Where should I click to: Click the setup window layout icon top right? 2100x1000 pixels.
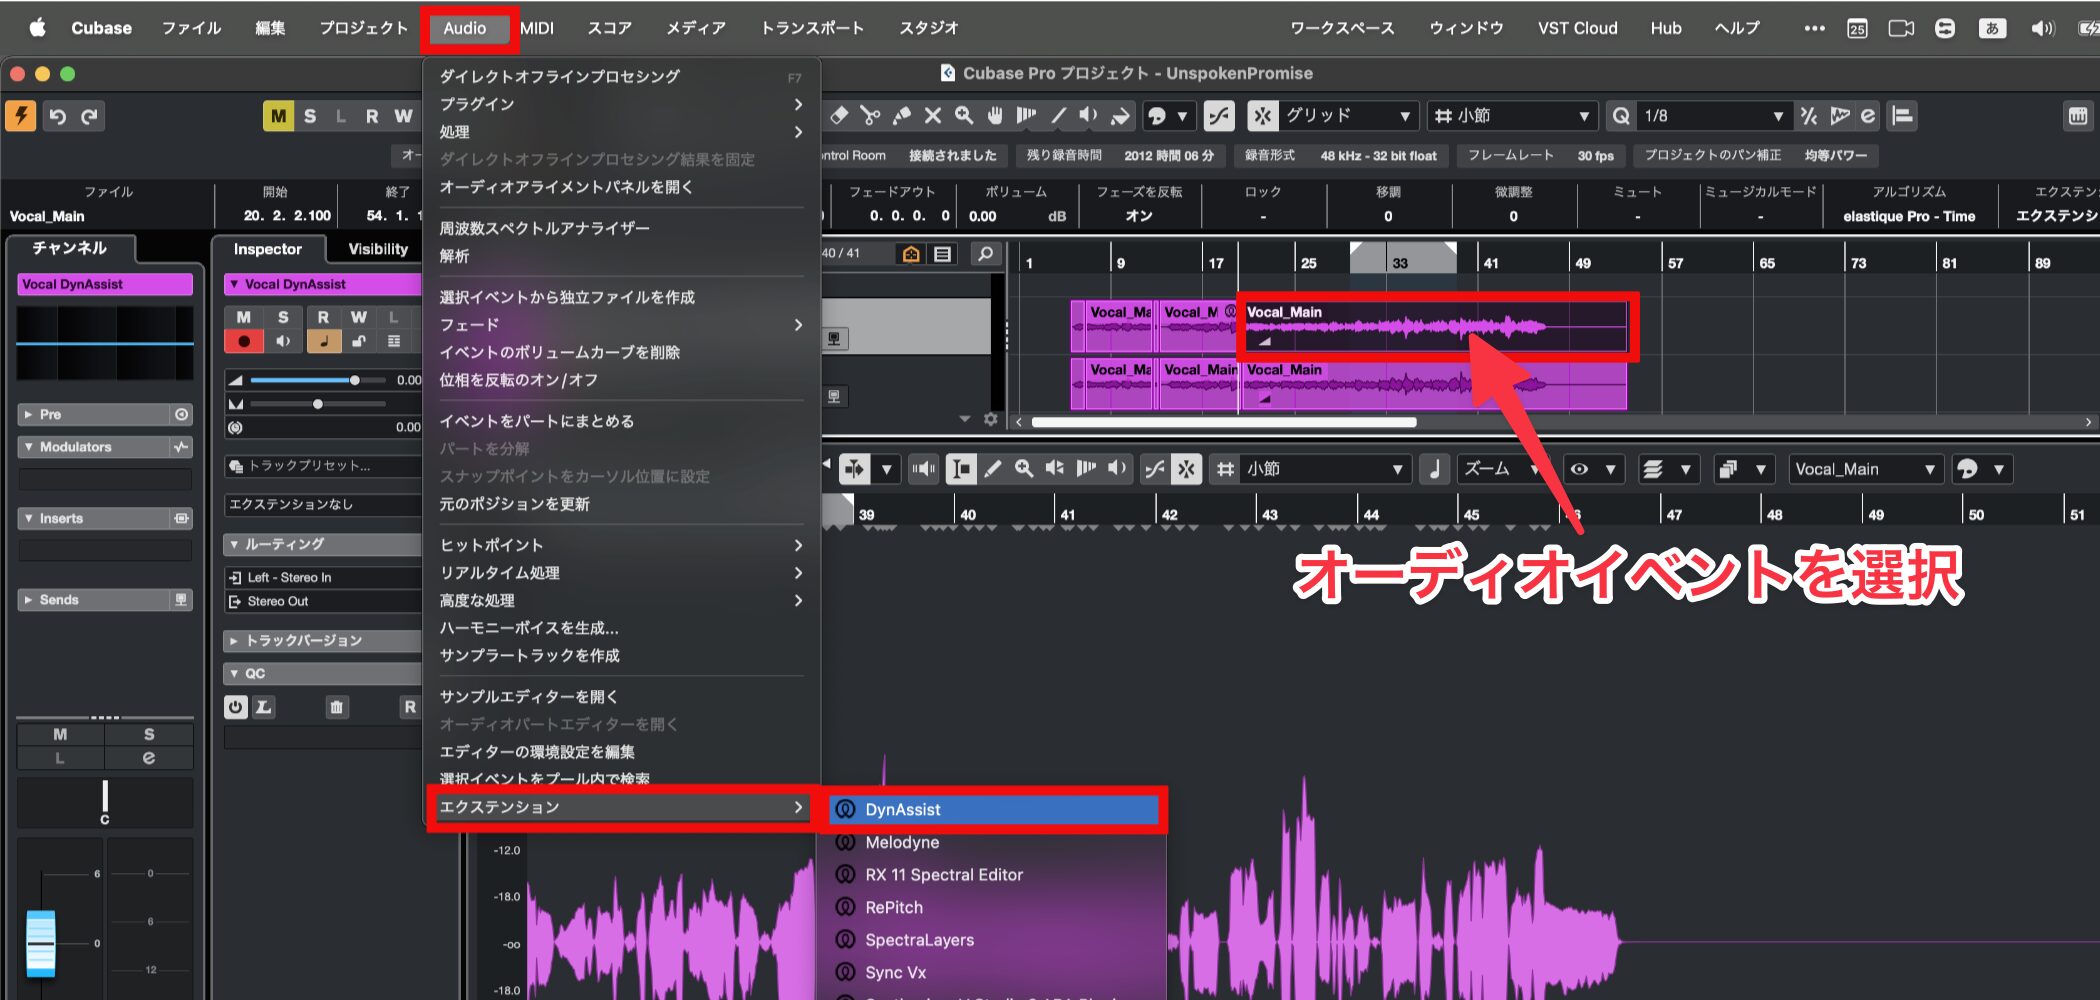(x=2078, y=116)
